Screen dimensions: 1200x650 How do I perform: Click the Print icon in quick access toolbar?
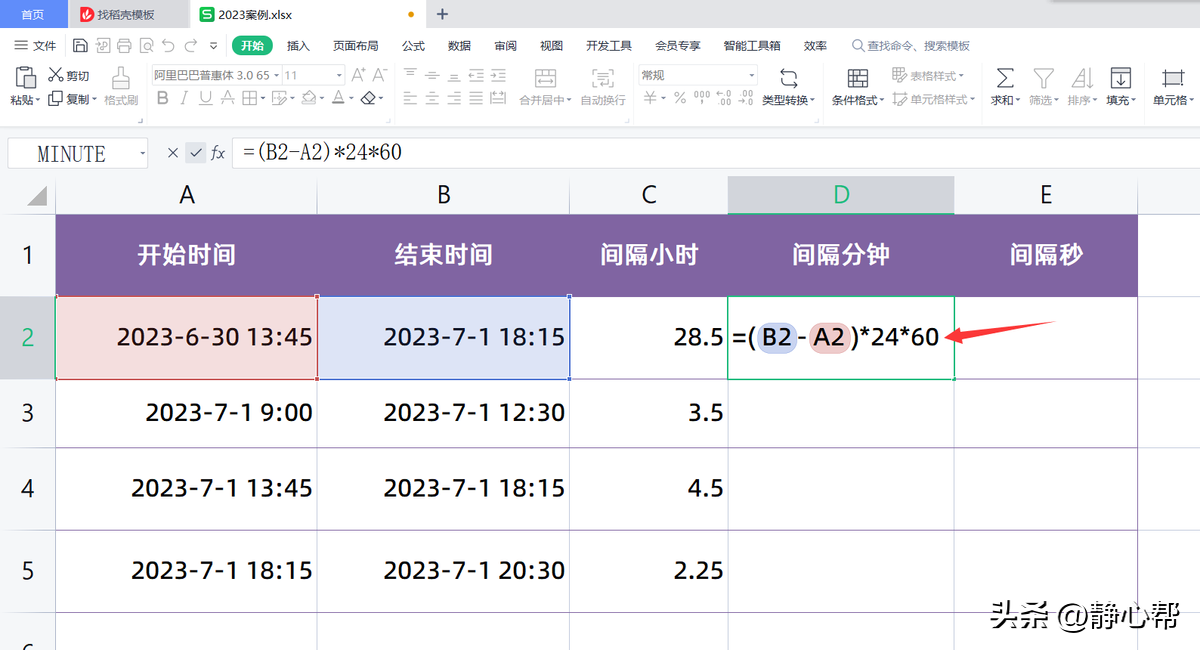coord(124,46)
